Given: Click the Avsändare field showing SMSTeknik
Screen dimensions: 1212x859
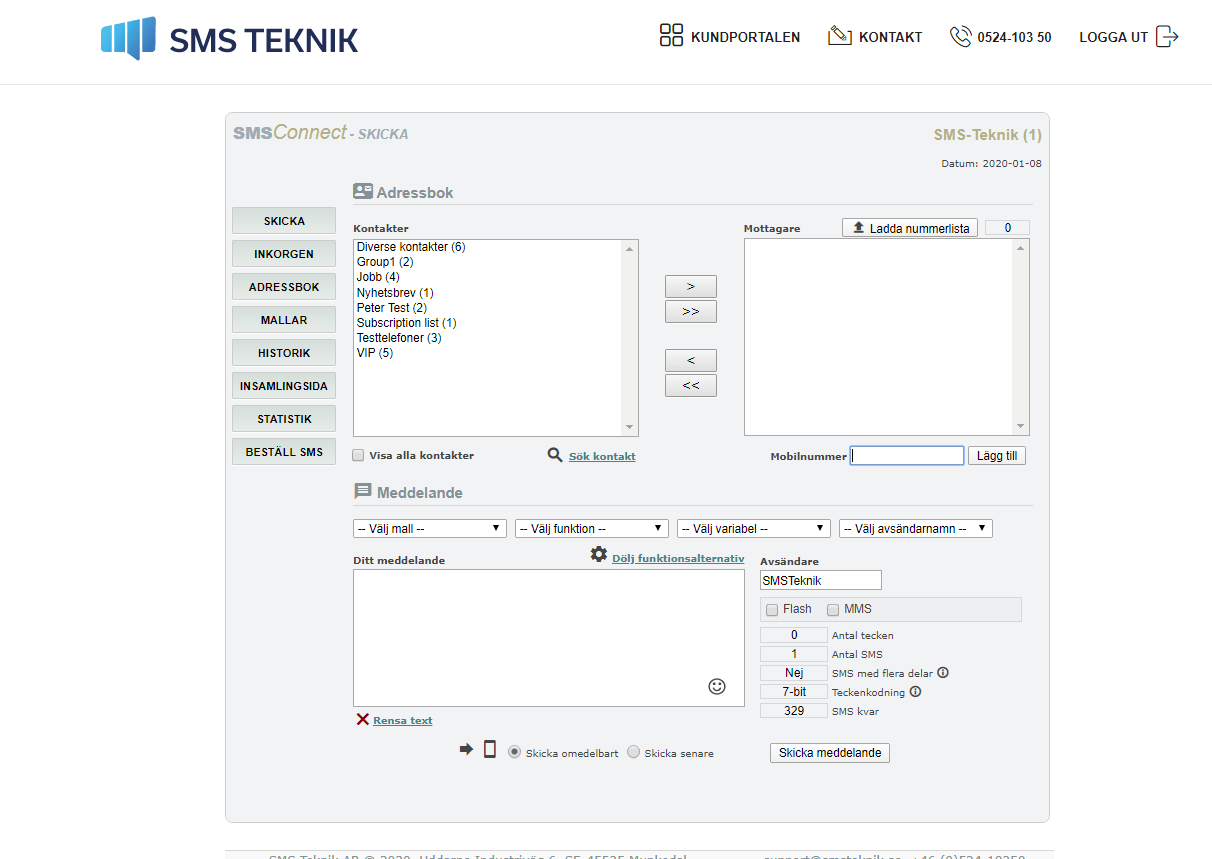Looking at the screenshot, I should [x=821, y=580].
